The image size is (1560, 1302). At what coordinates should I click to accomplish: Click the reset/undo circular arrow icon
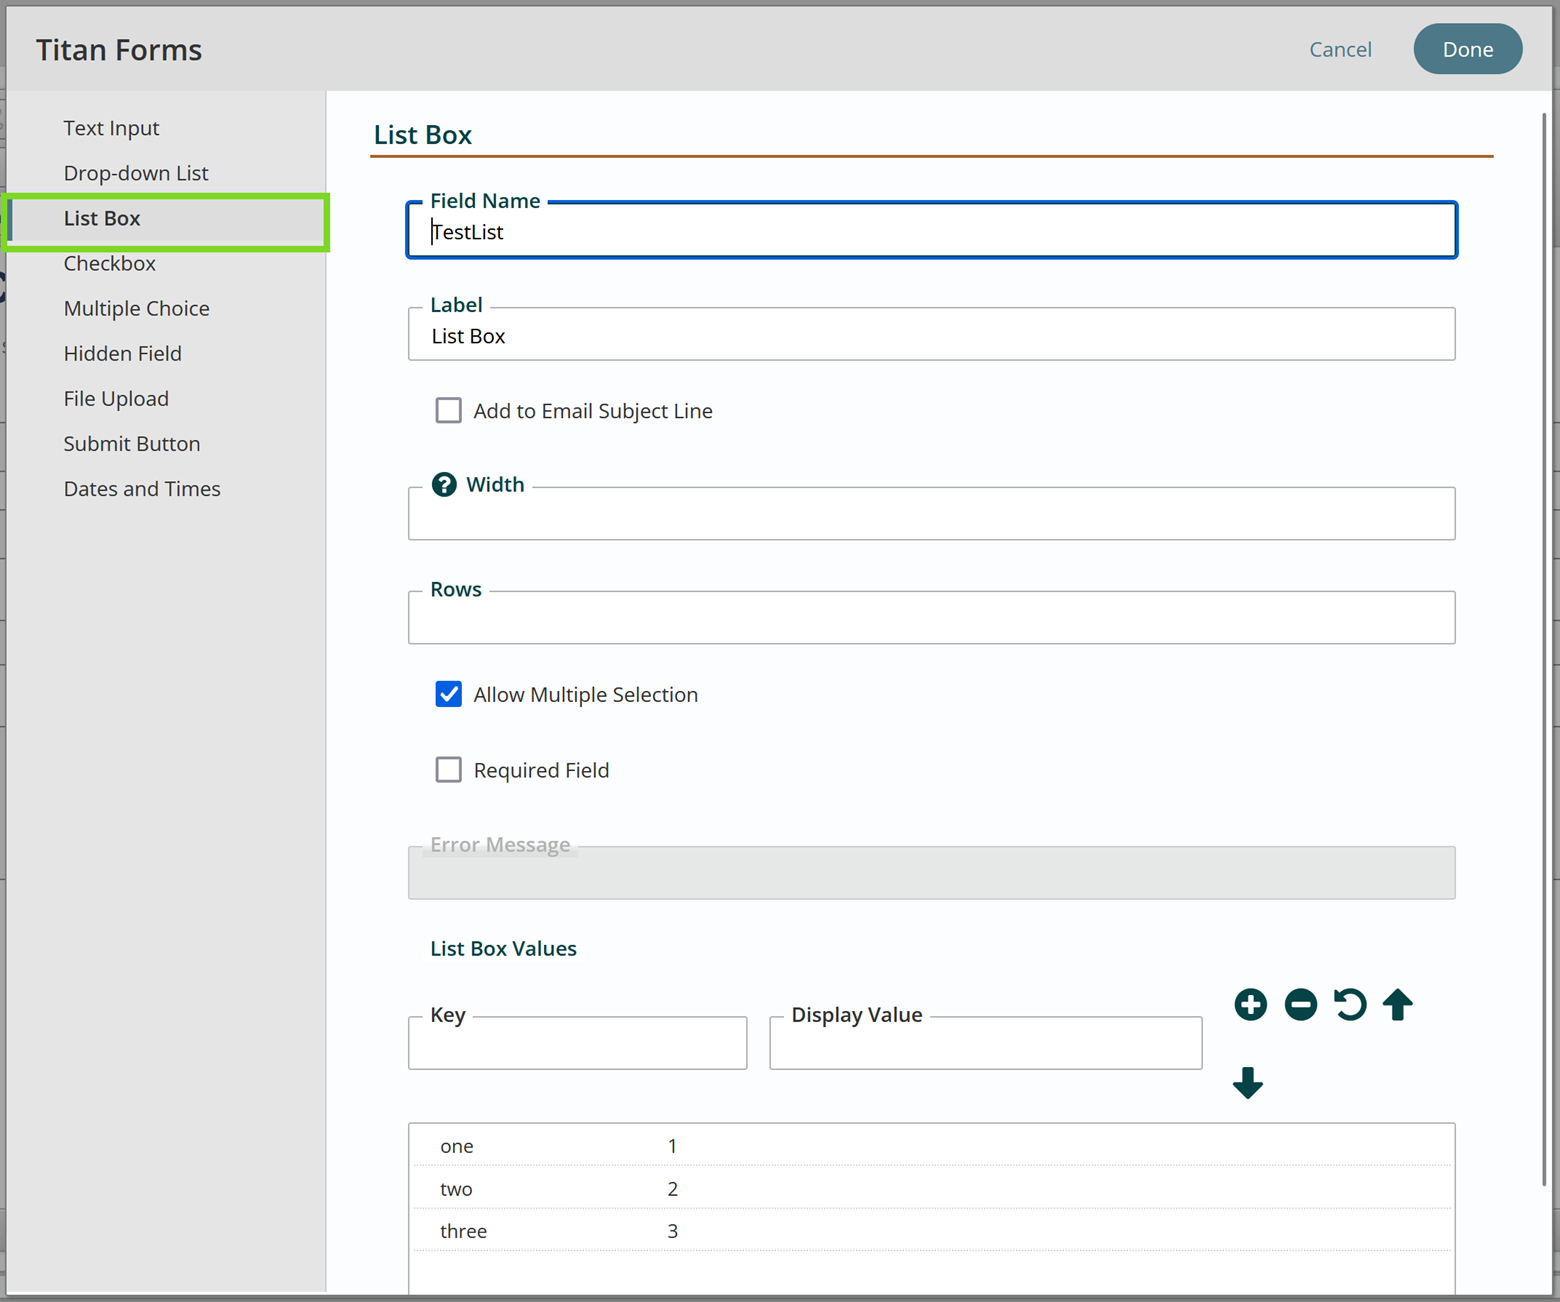tap(1349, 1004)
